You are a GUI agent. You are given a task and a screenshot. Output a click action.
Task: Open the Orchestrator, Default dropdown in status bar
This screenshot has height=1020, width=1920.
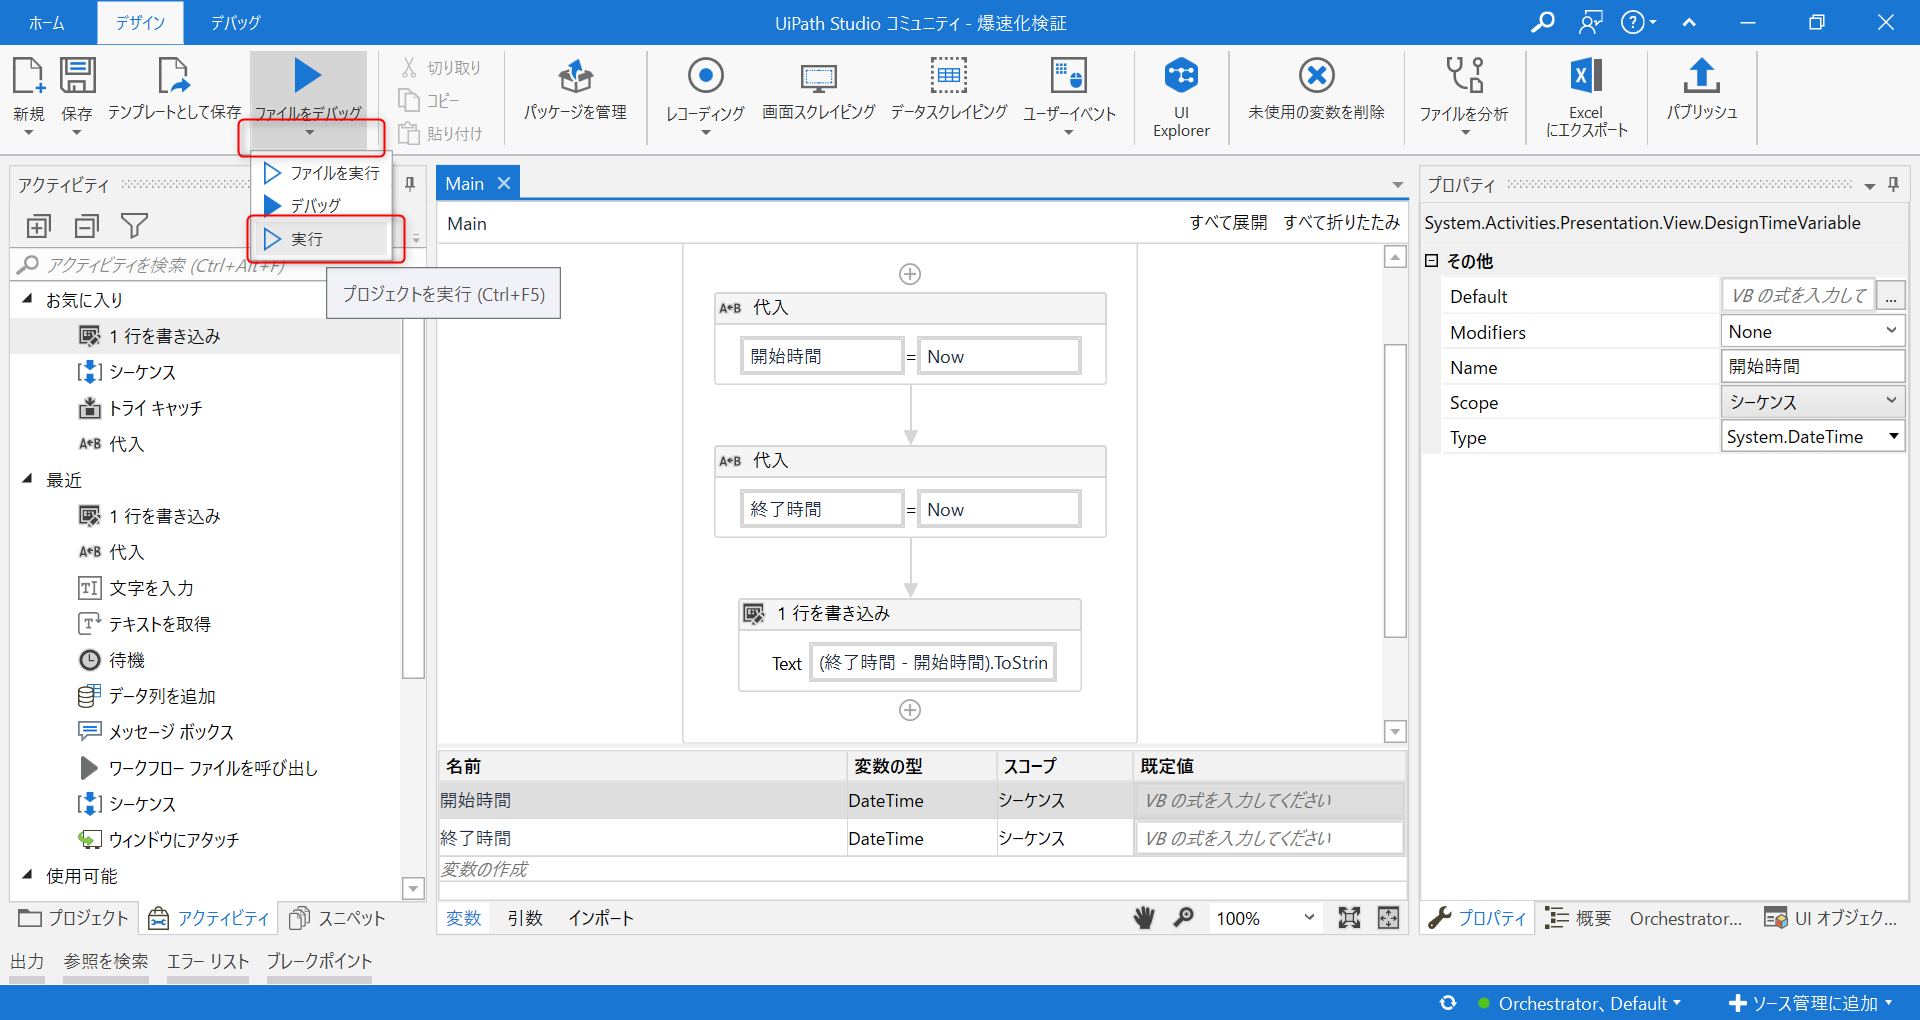(x=1588, y=1003)
